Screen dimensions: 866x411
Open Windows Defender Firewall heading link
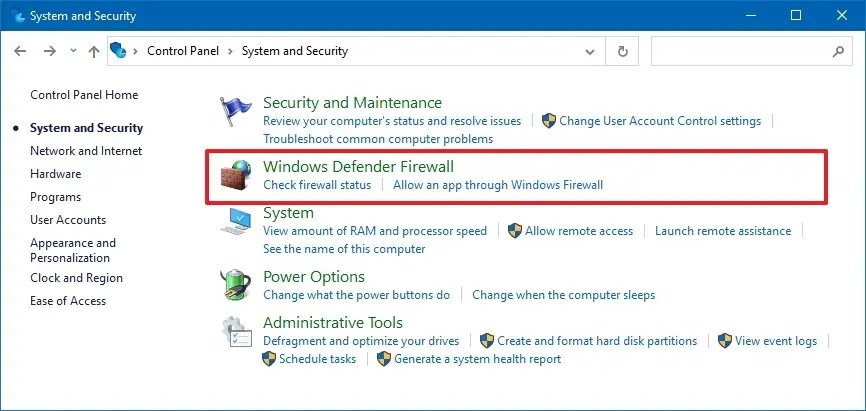tap(358, 166)
